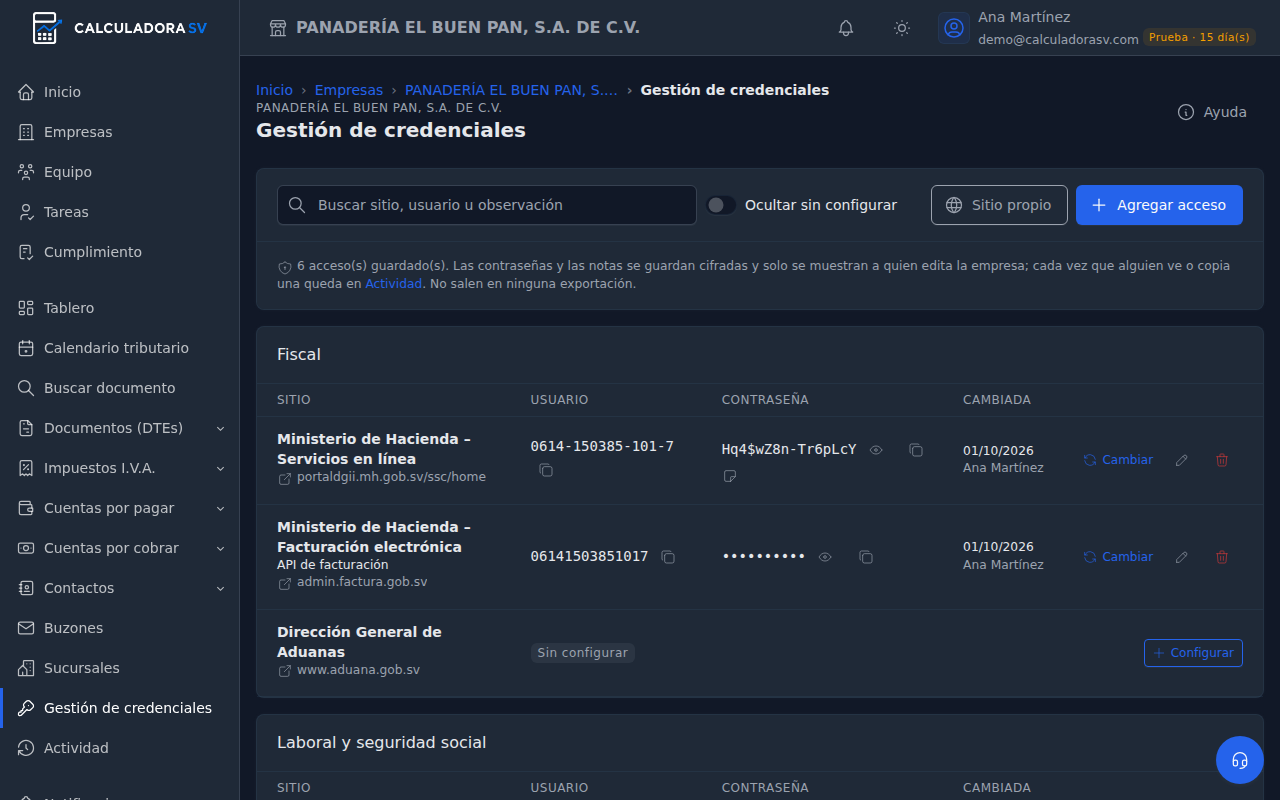Expand the Contactos menu
The image size is (1280, 800).
[120, 588]
